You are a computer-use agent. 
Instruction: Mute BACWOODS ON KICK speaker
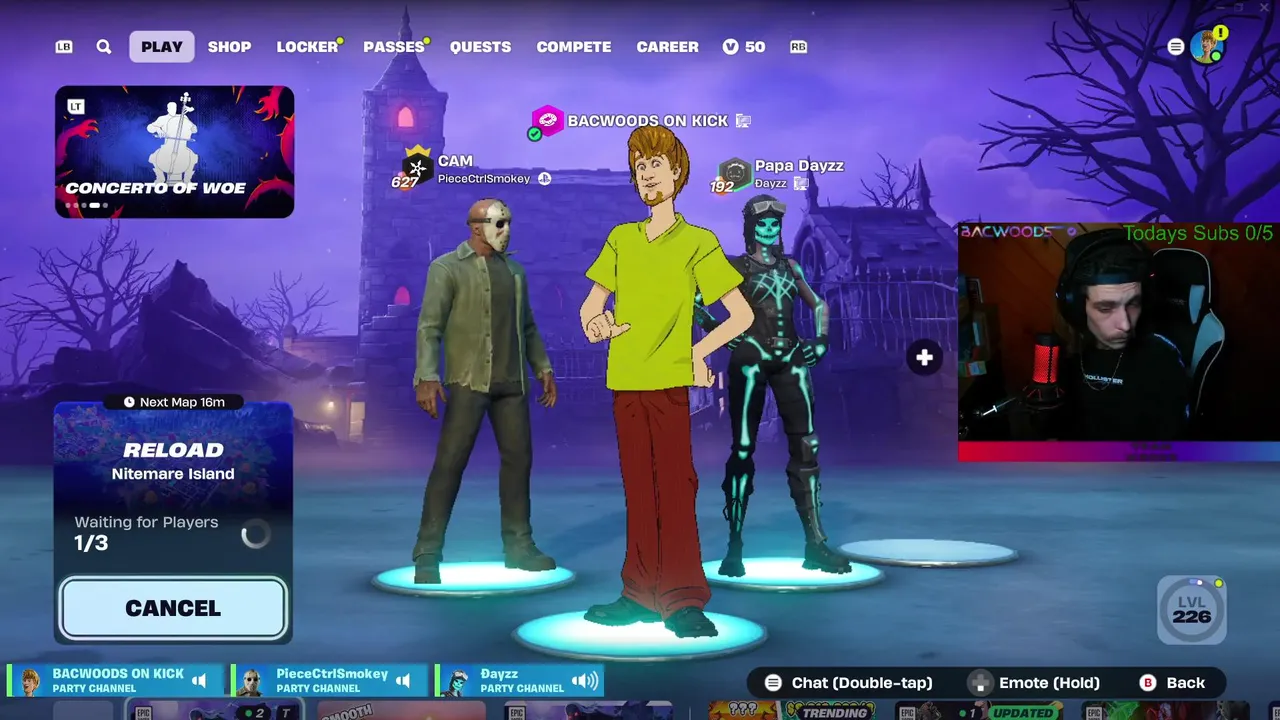click(x=199, y=681)
